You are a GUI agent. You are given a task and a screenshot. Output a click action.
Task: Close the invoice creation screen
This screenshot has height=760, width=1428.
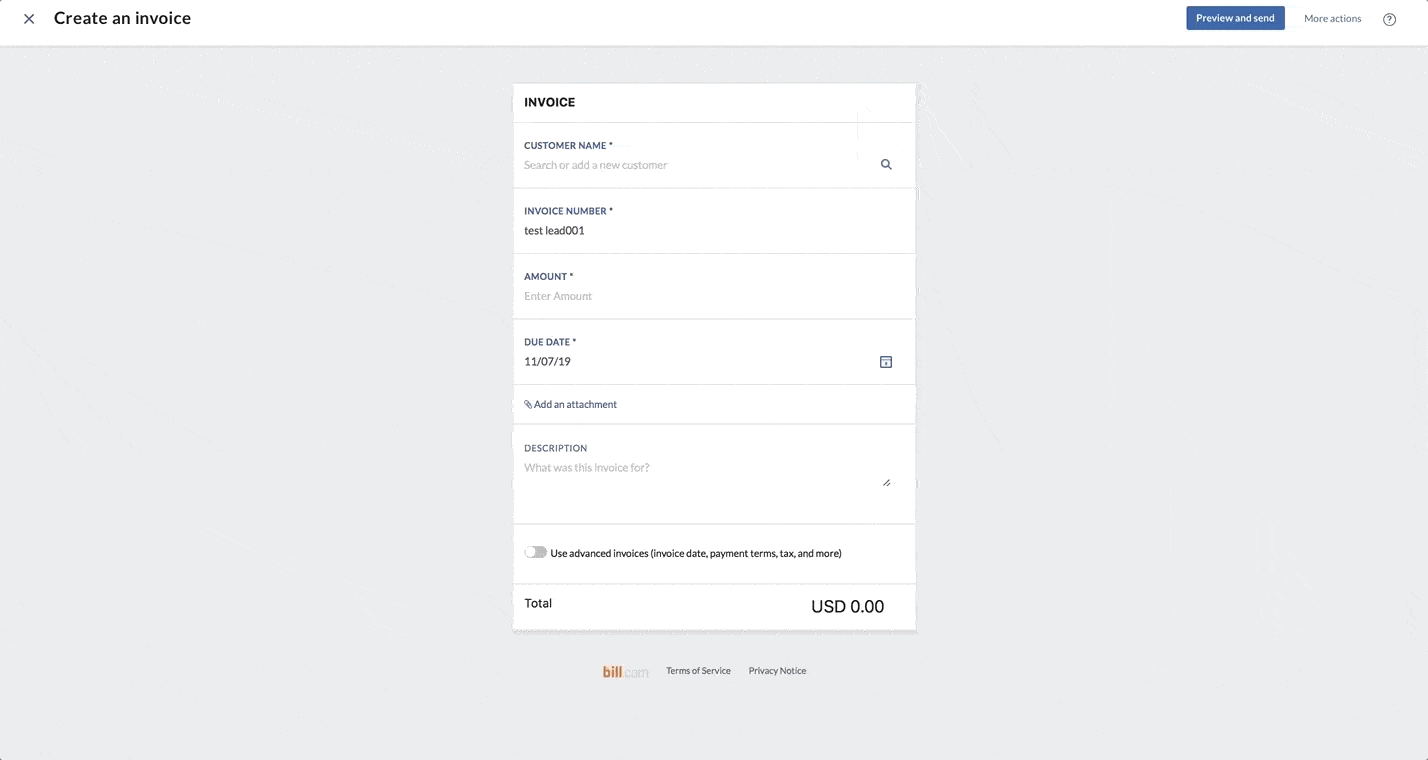click(28, 18)
